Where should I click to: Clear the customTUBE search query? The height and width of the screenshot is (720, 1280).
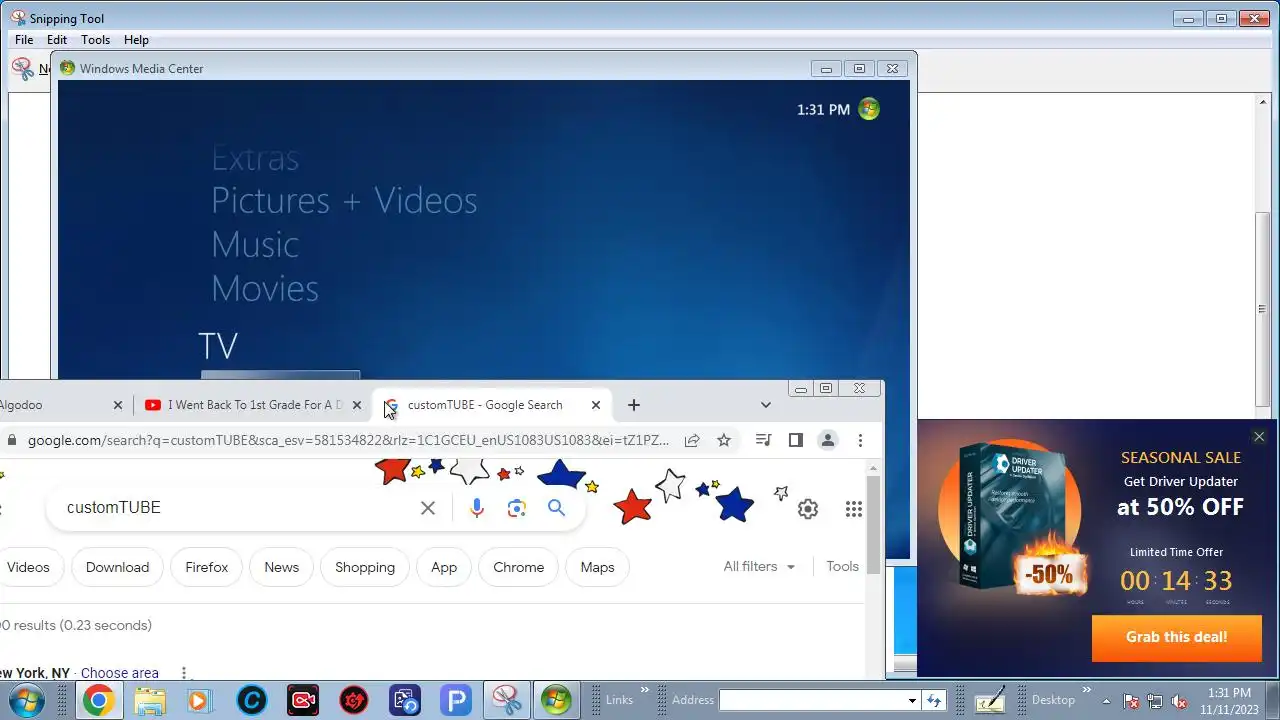coord(428,508)
